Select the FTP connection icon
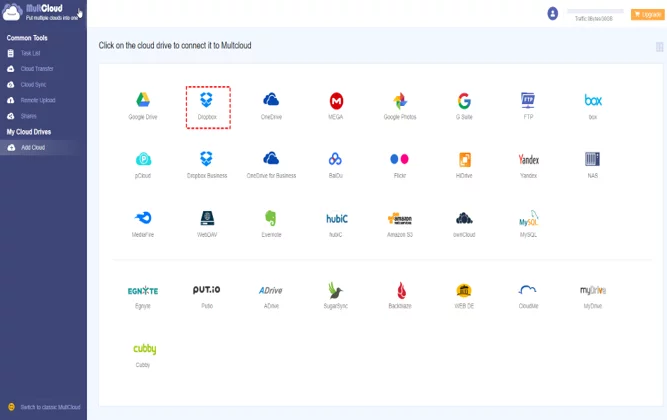Viewport: 667px width, 420px height. (x=528, y=100)
